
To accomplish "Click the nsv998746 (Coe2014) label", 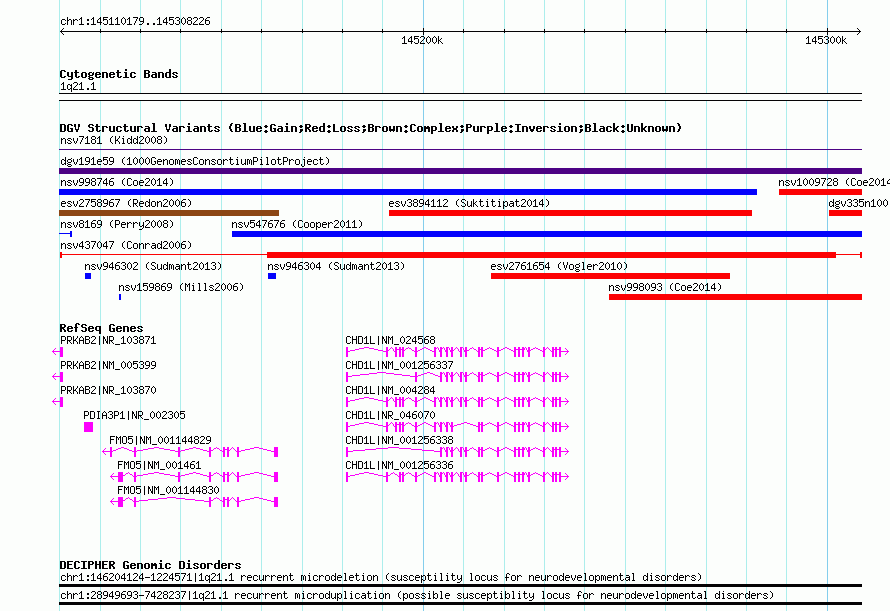I will tap(117, 182).
